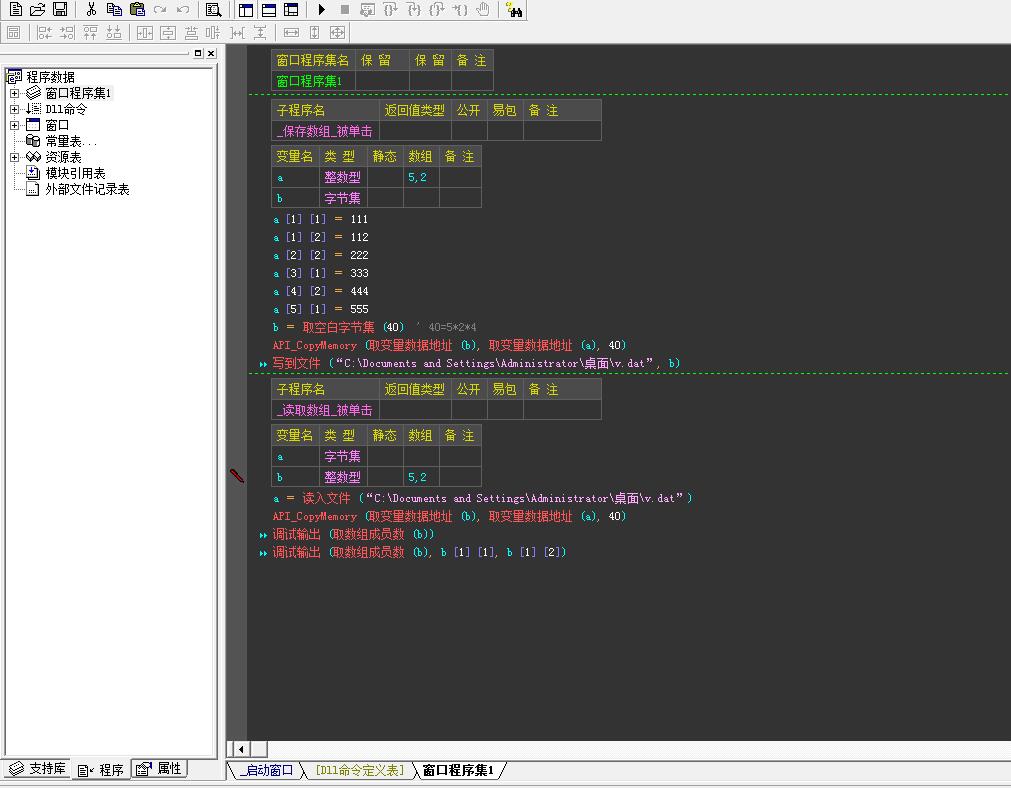
Task: Run the program with the play icon
Action: coord(322,9)
